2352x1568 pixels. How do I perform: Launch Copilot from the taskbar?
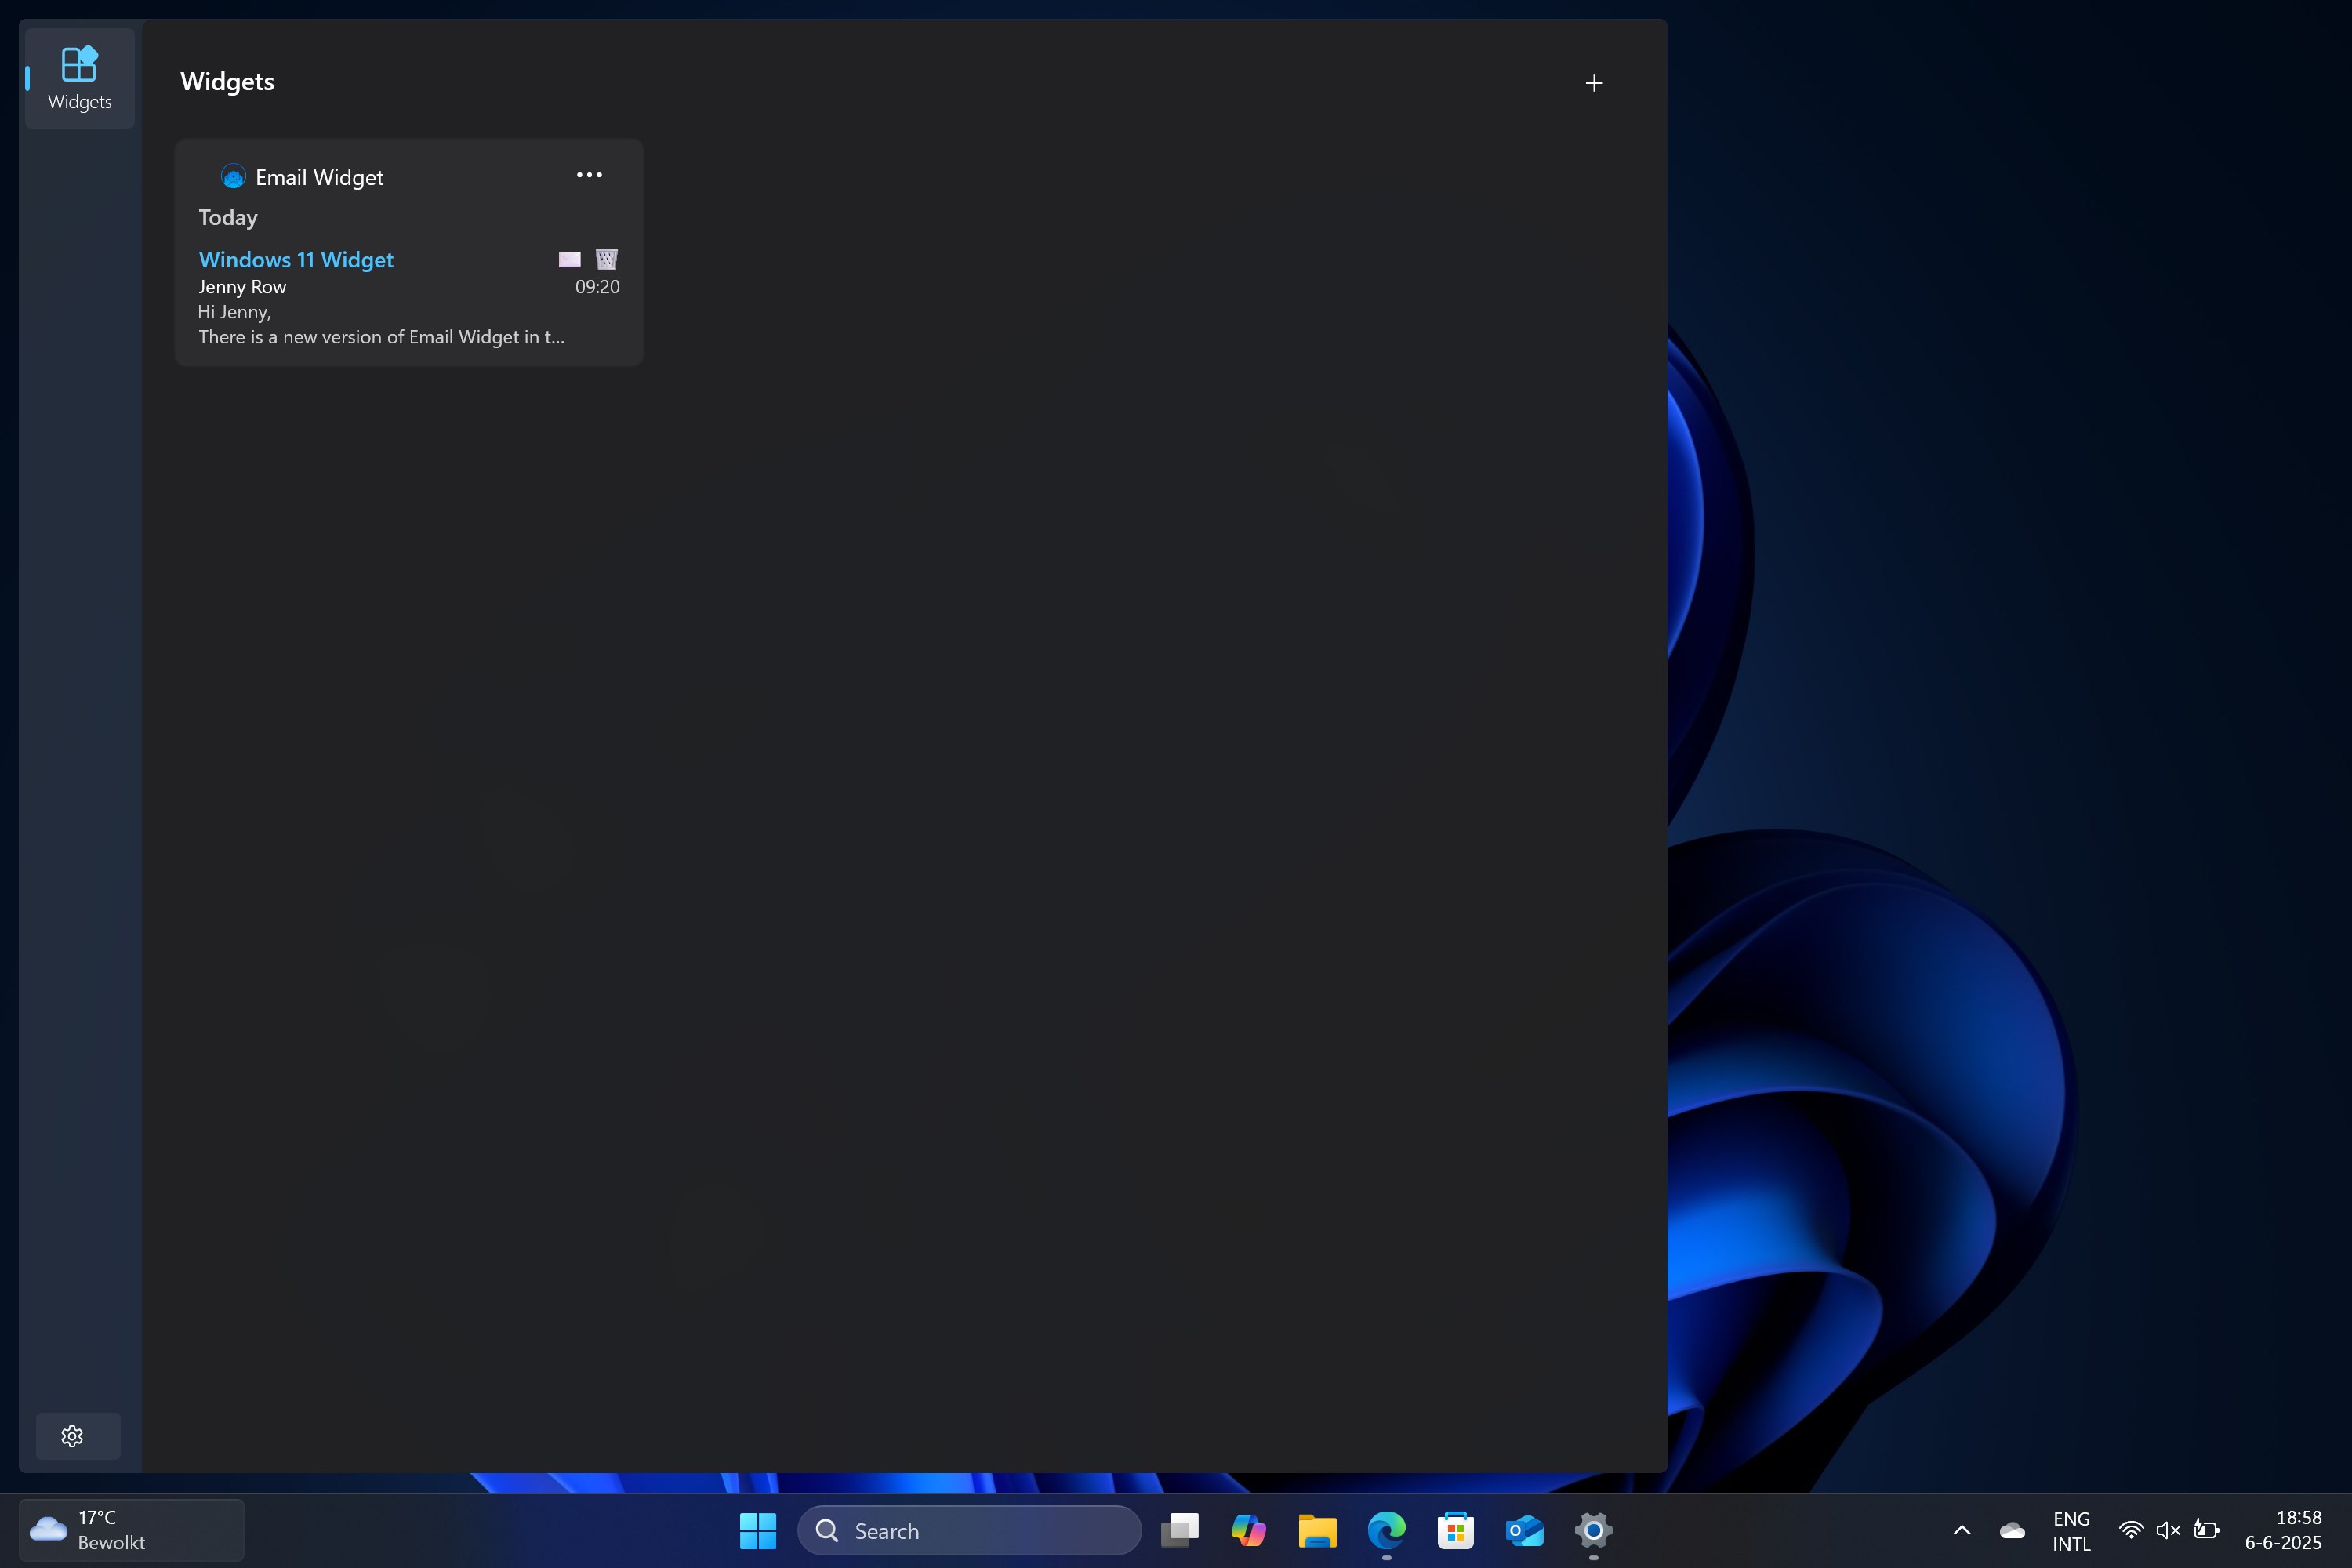point(1248,1530)
